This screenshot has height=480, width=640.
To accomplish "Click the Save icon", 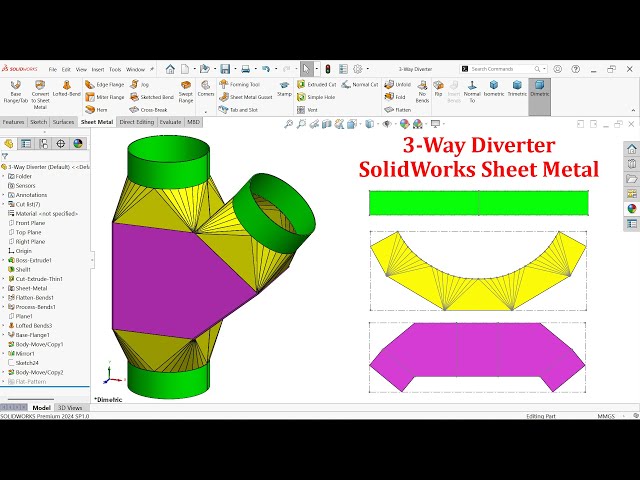I will pyautogui.click(x=225, y=69).
